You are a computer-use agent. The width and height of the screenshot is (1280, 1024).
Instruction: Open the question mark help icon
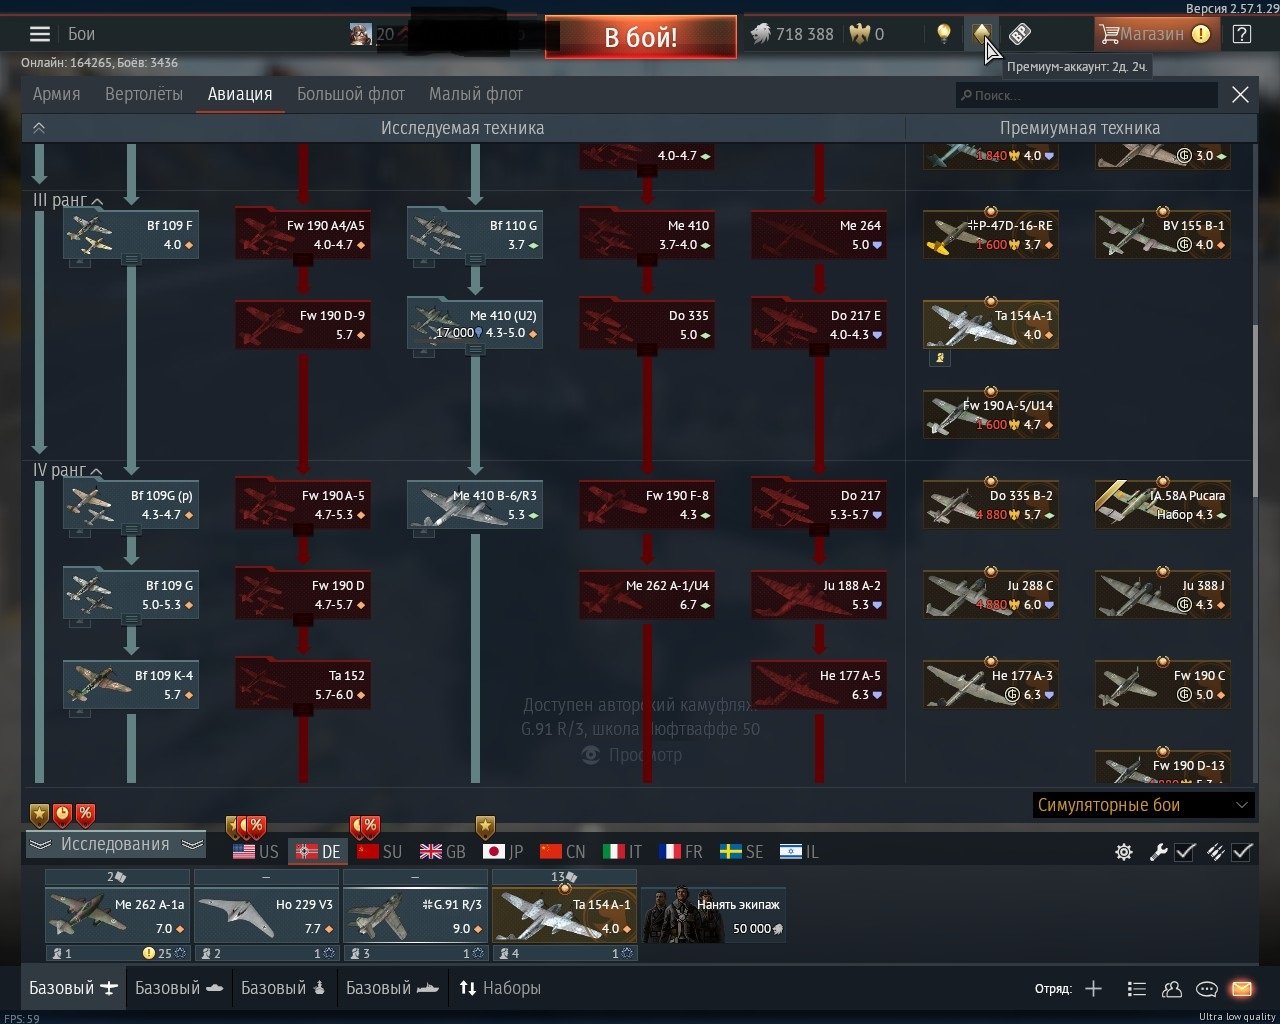coord(1242,34)
